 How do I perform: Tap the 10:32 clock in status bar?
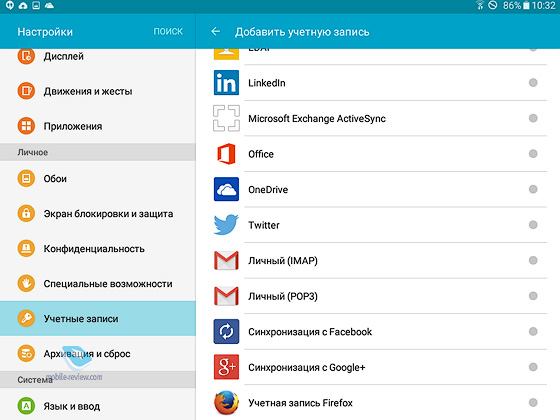pyautogui.click(x=543, y=5)
